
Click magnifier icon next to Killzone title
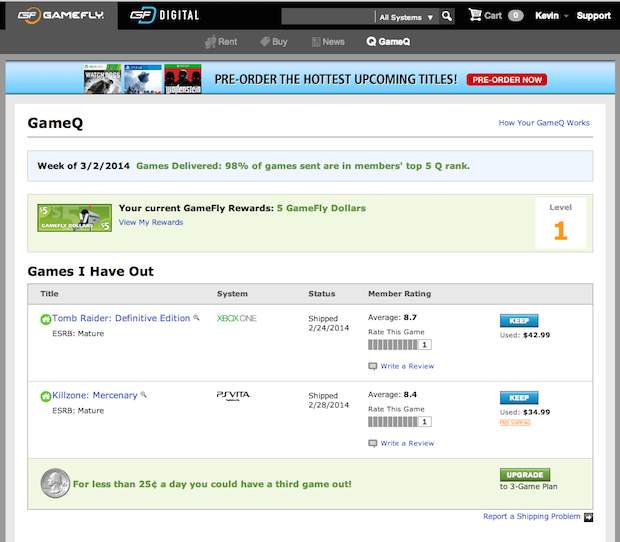[x=143, y=395]
